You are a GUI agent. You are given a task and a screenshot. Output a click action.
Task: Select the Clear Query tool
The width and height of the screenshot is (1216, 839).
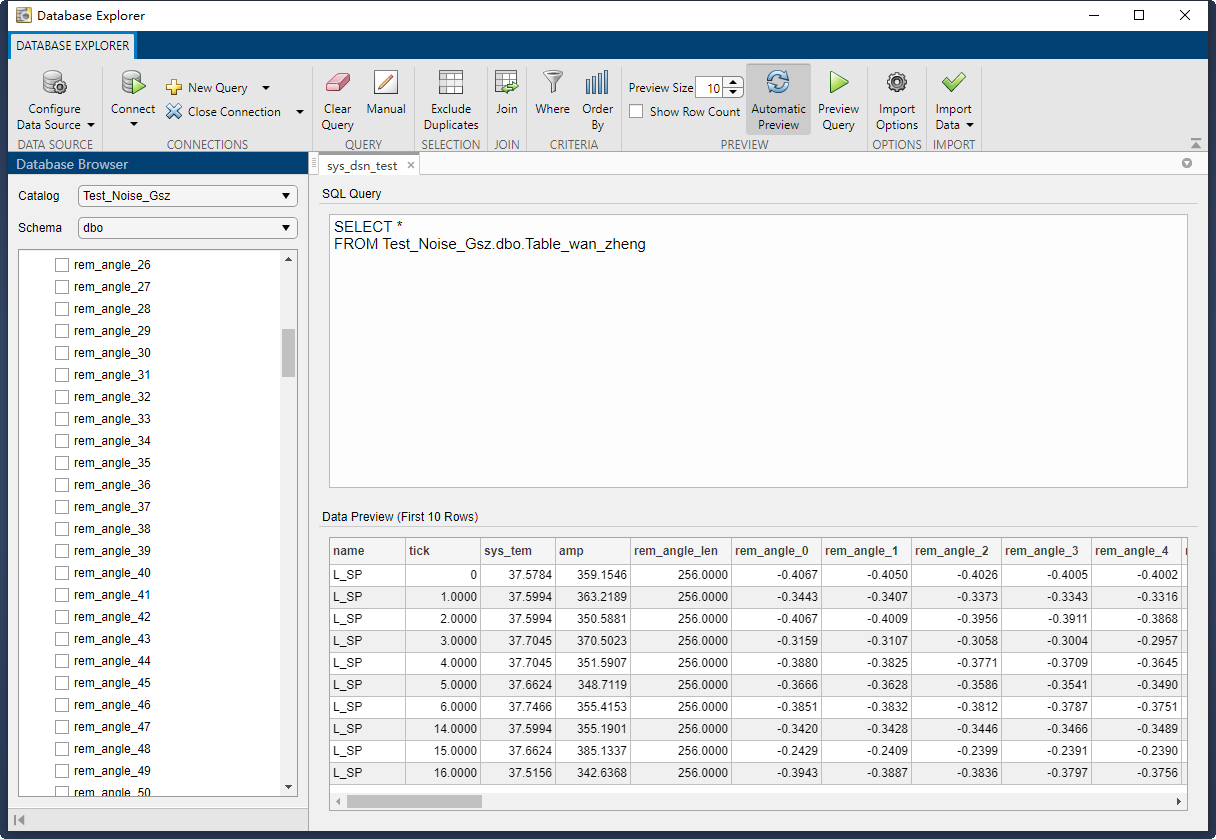(337, 100)
